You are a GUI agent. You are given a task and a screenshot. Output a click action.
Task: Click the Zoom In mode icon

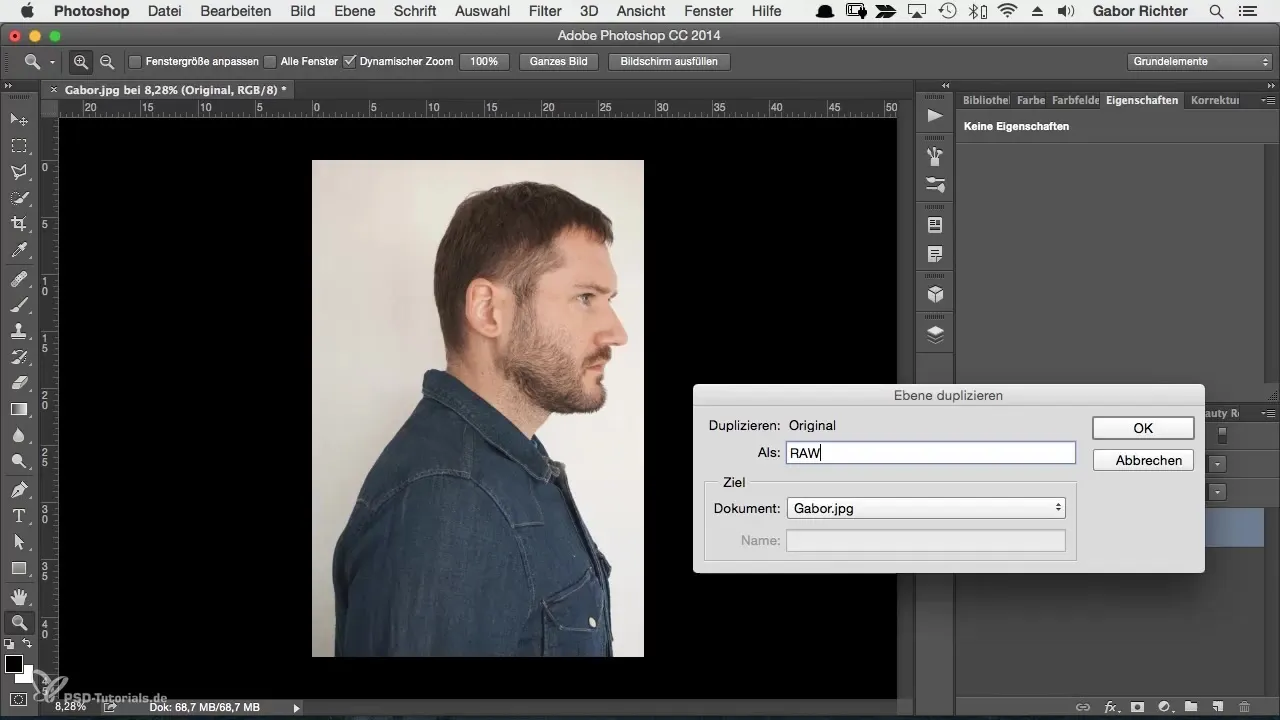click(81, 62)
